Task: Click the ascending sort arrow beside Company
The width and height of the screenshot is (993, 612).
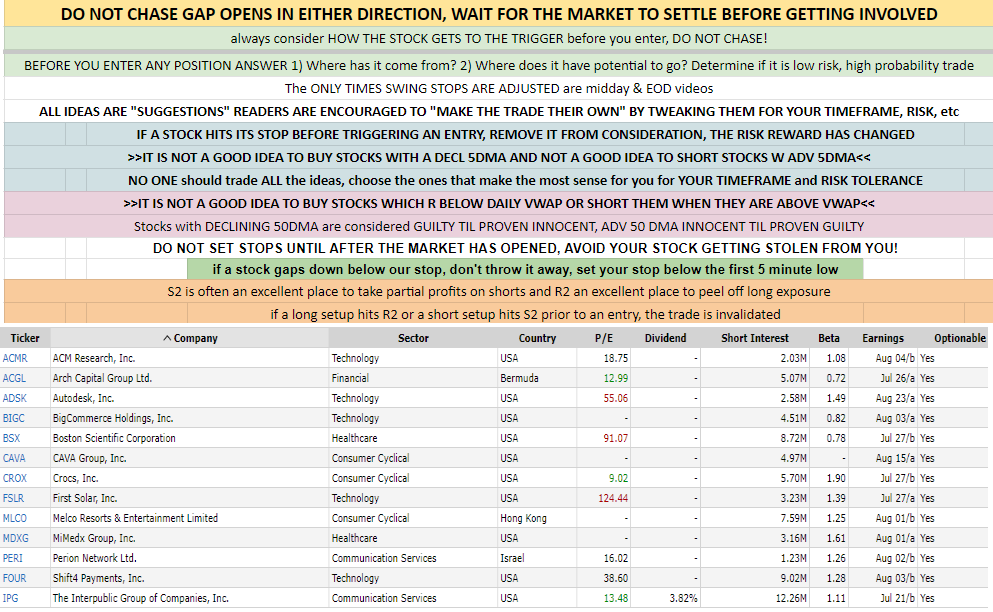Action: point(167,338)
